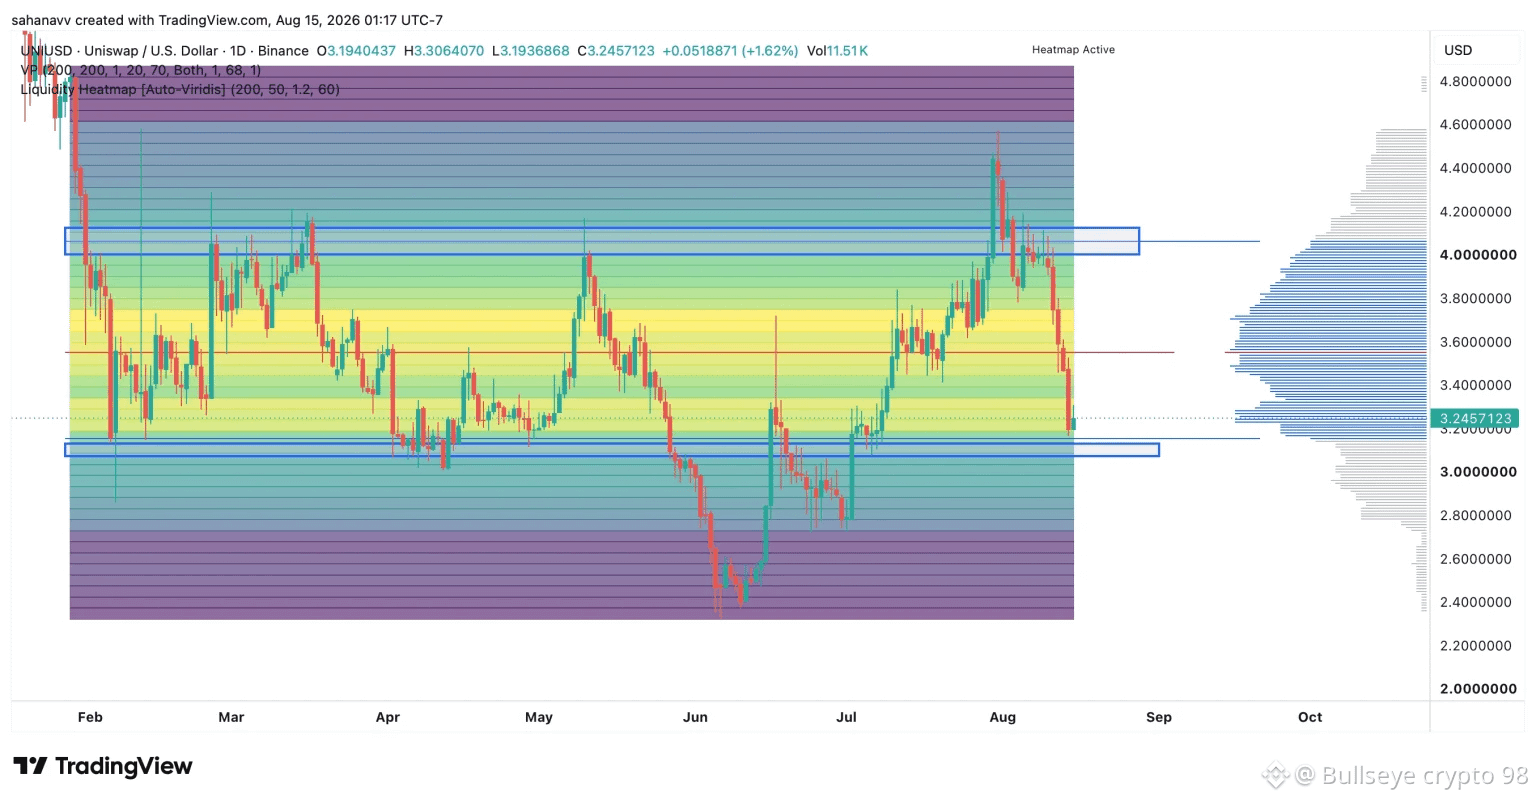
Task: Click the +0.0518871 (+1.62%) change value
Action: coord(730,51)
